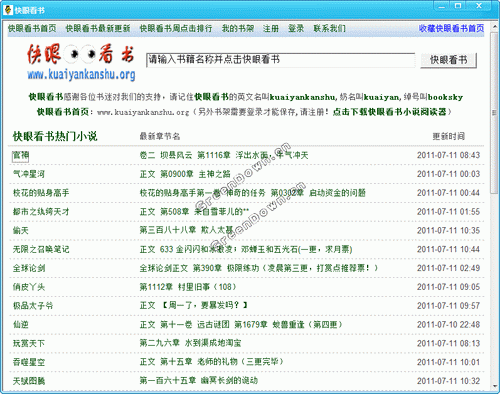Open the novel 仙逆
Viewport: 500px width, 394px height.
(x=21, y=325)
